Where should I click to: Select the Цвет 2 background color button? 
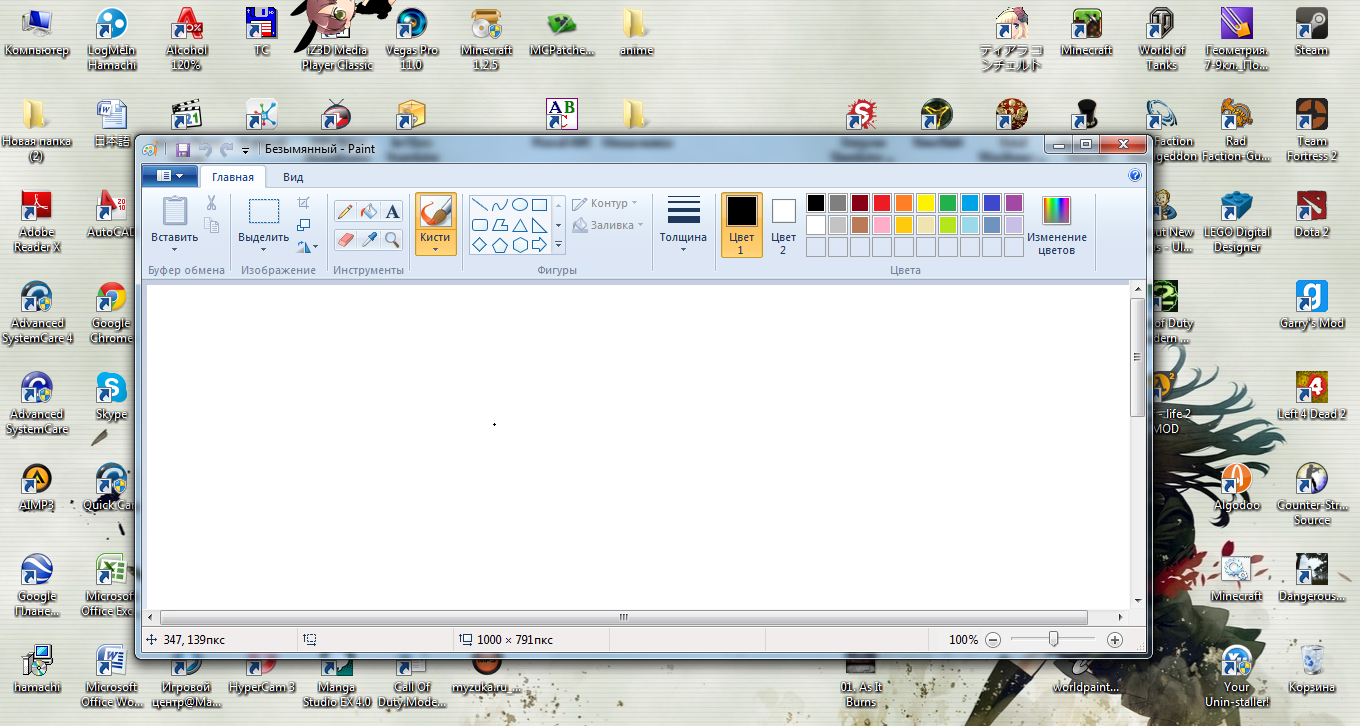tap(783, 224)
